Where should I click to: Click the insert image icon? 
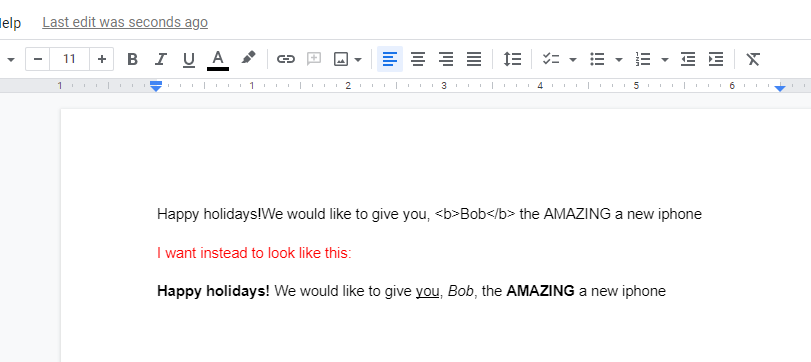tap(341, 59)
